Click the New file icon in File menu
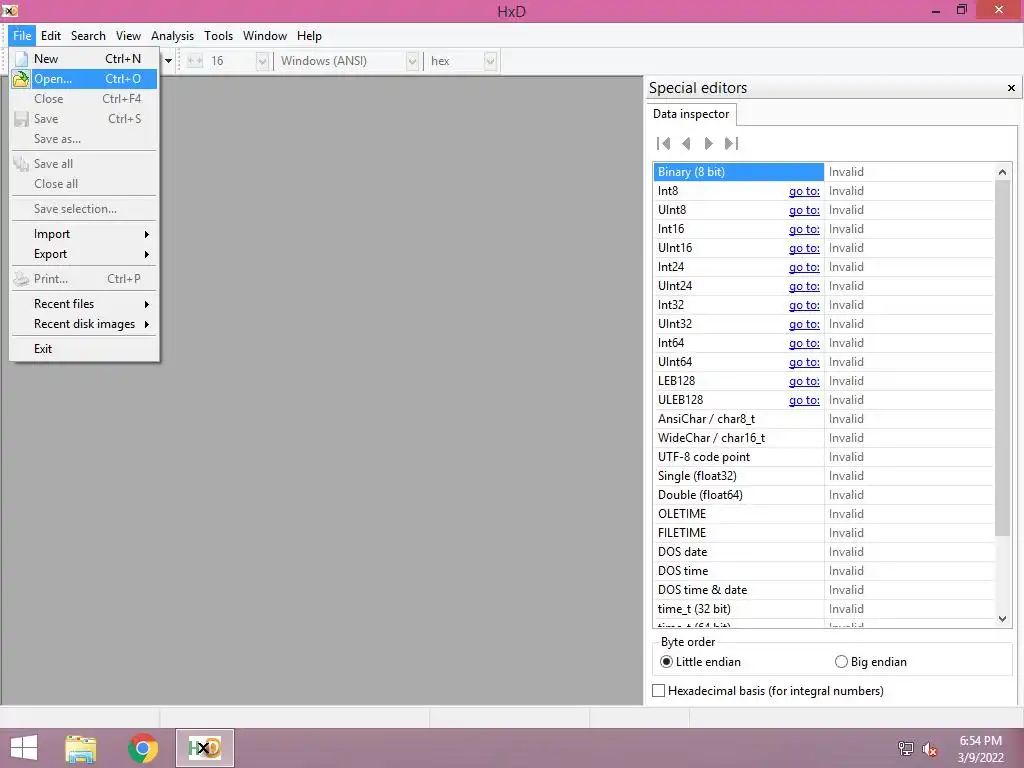The width and height of the screenshot is (1024, 768). 22,59
